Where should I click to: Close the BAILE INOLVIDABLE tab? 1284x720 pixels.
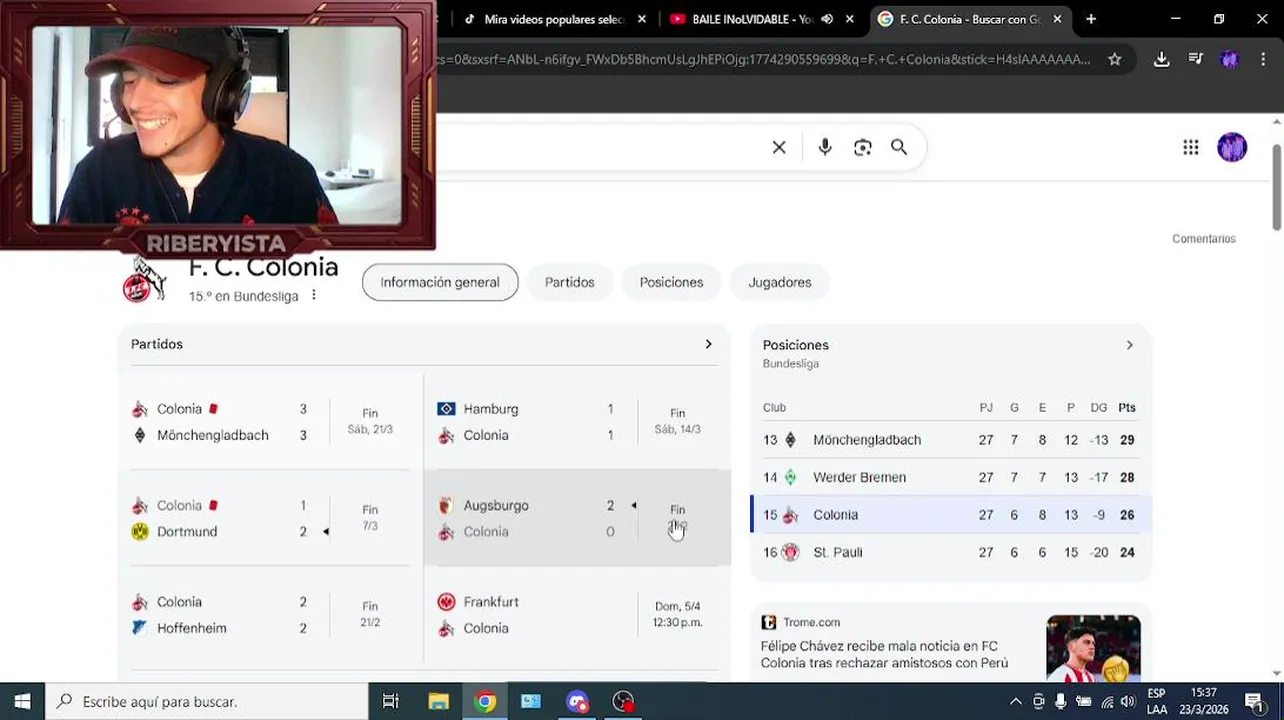click(x=850, y=19)
